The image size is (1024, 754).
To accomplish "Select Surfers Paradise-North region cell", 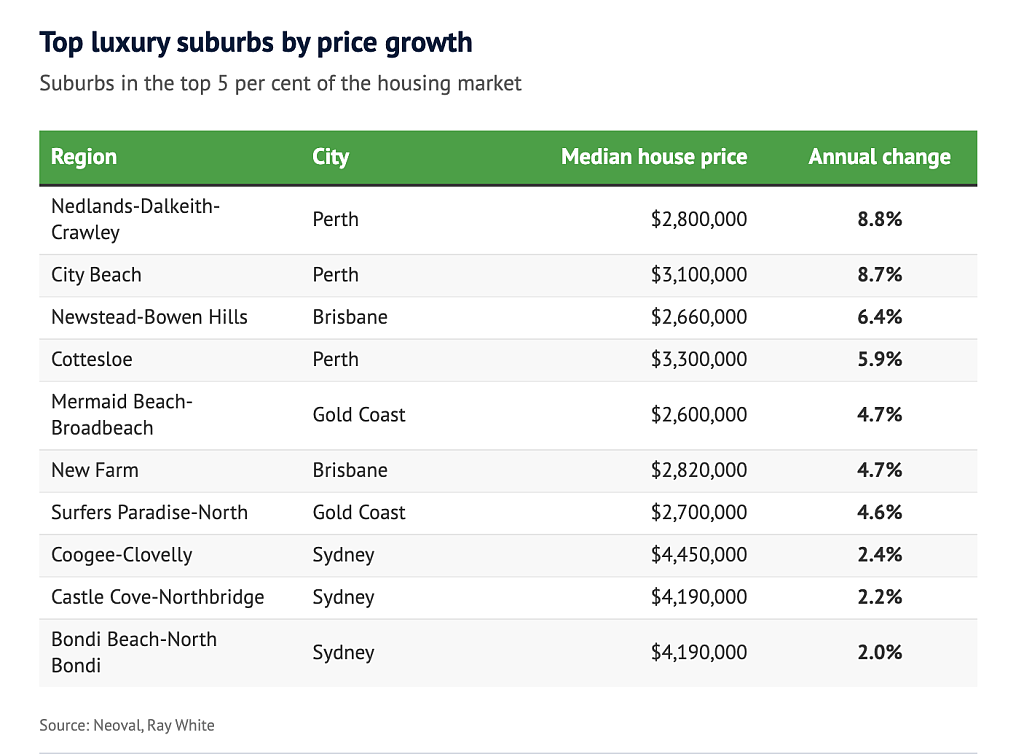I will click(149, 513).
